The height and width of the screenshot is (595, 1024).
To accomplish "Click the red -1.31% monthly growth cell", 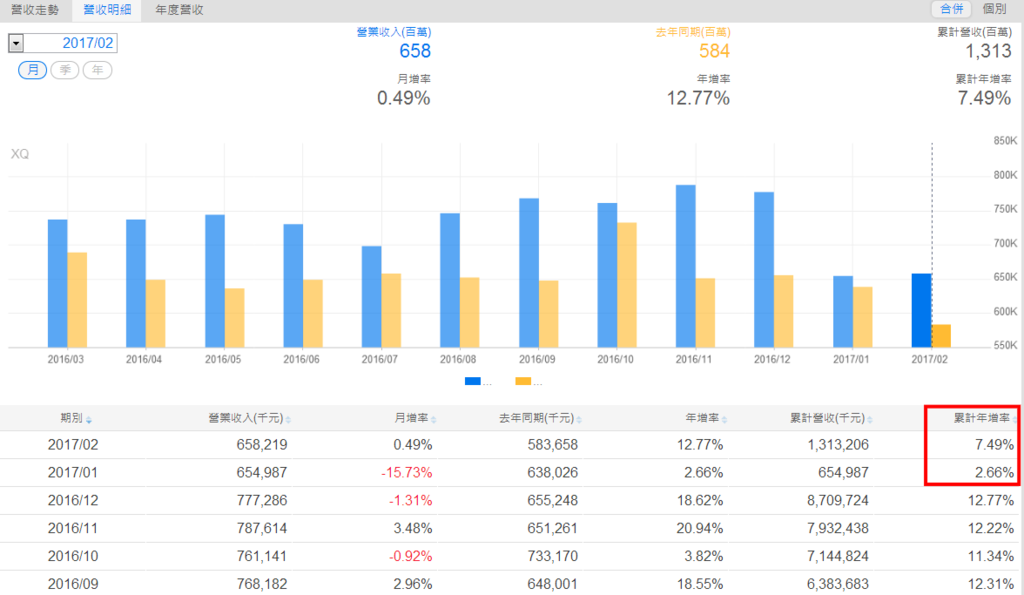I will tap(410, 500).
